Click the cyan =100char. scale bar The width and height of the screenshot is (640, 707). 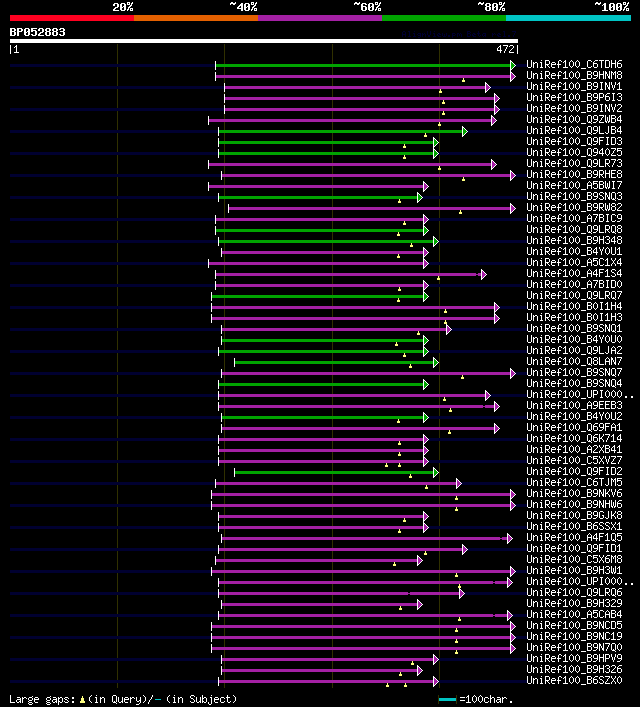coord(447,699)
